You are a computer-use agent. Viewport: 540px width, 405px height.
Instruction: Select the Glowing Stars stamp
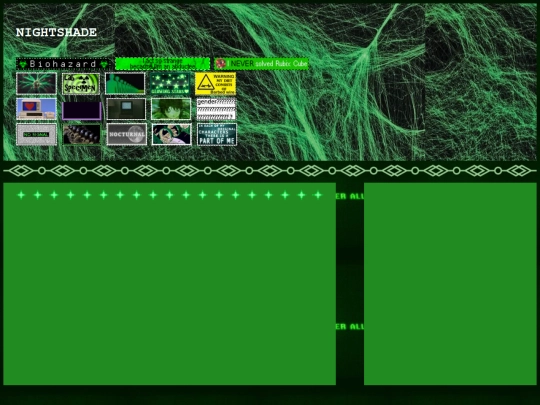170,83
